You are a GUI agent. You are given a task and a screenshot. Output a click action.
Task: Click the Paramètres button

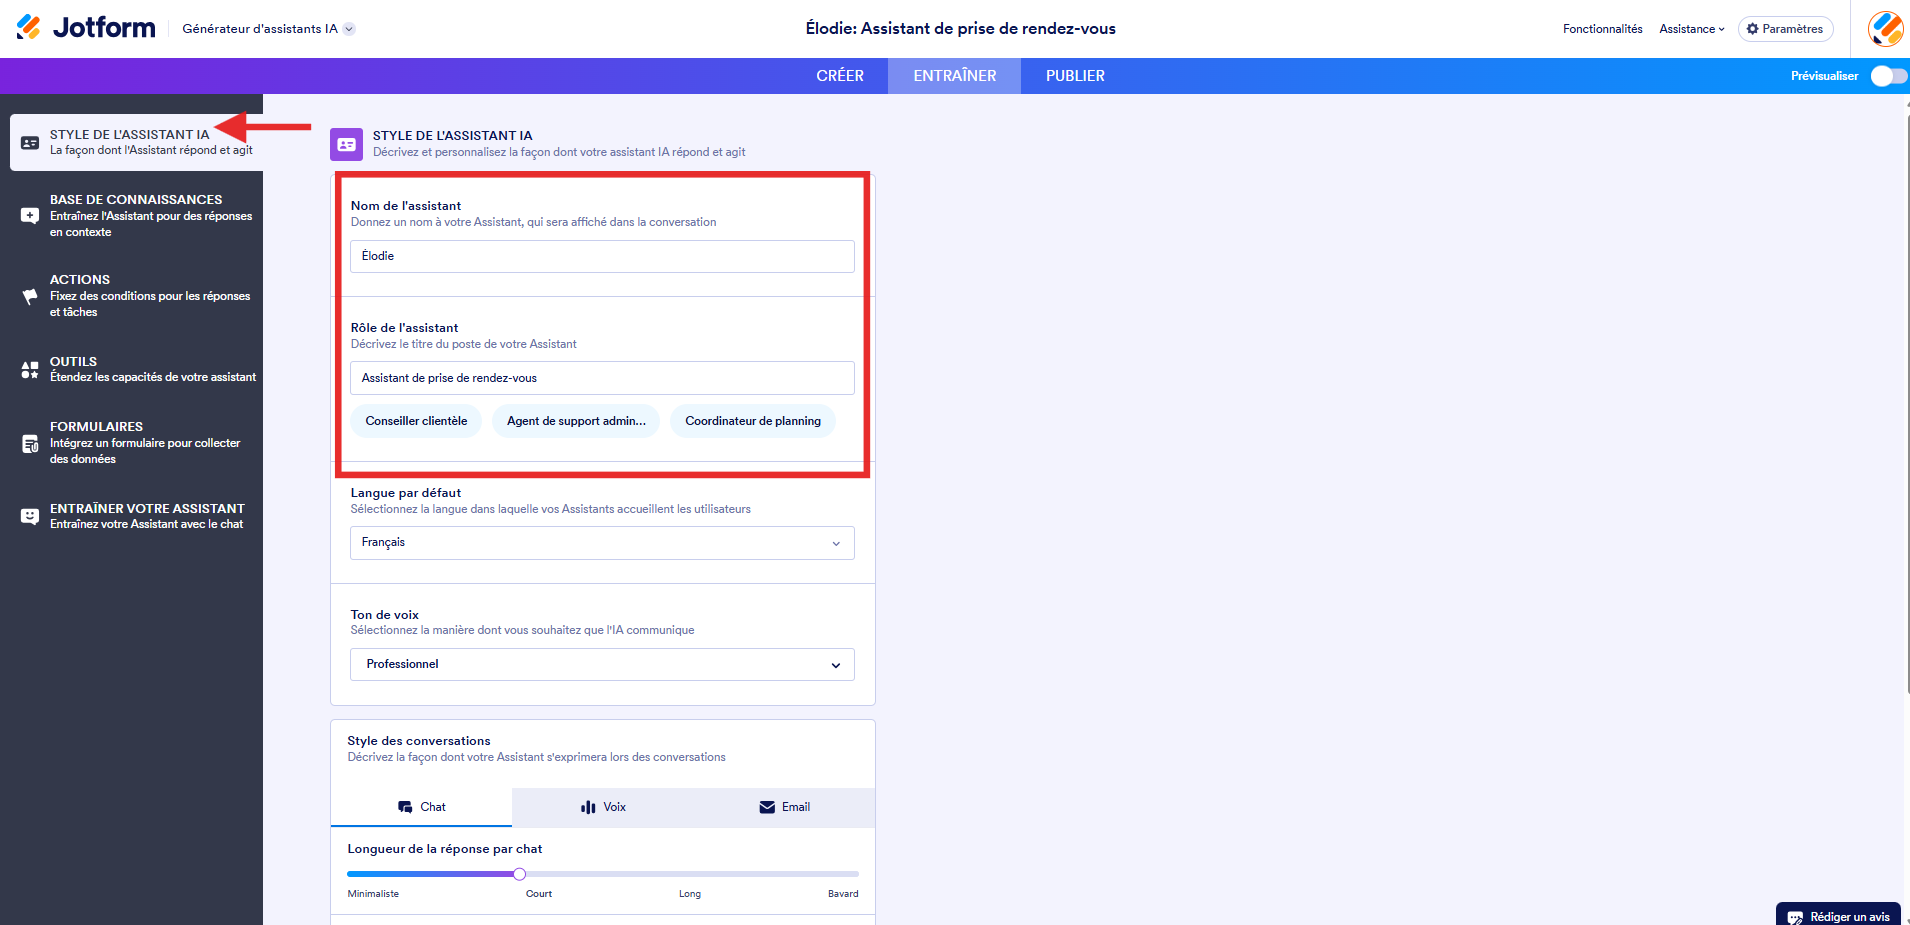1785,29
